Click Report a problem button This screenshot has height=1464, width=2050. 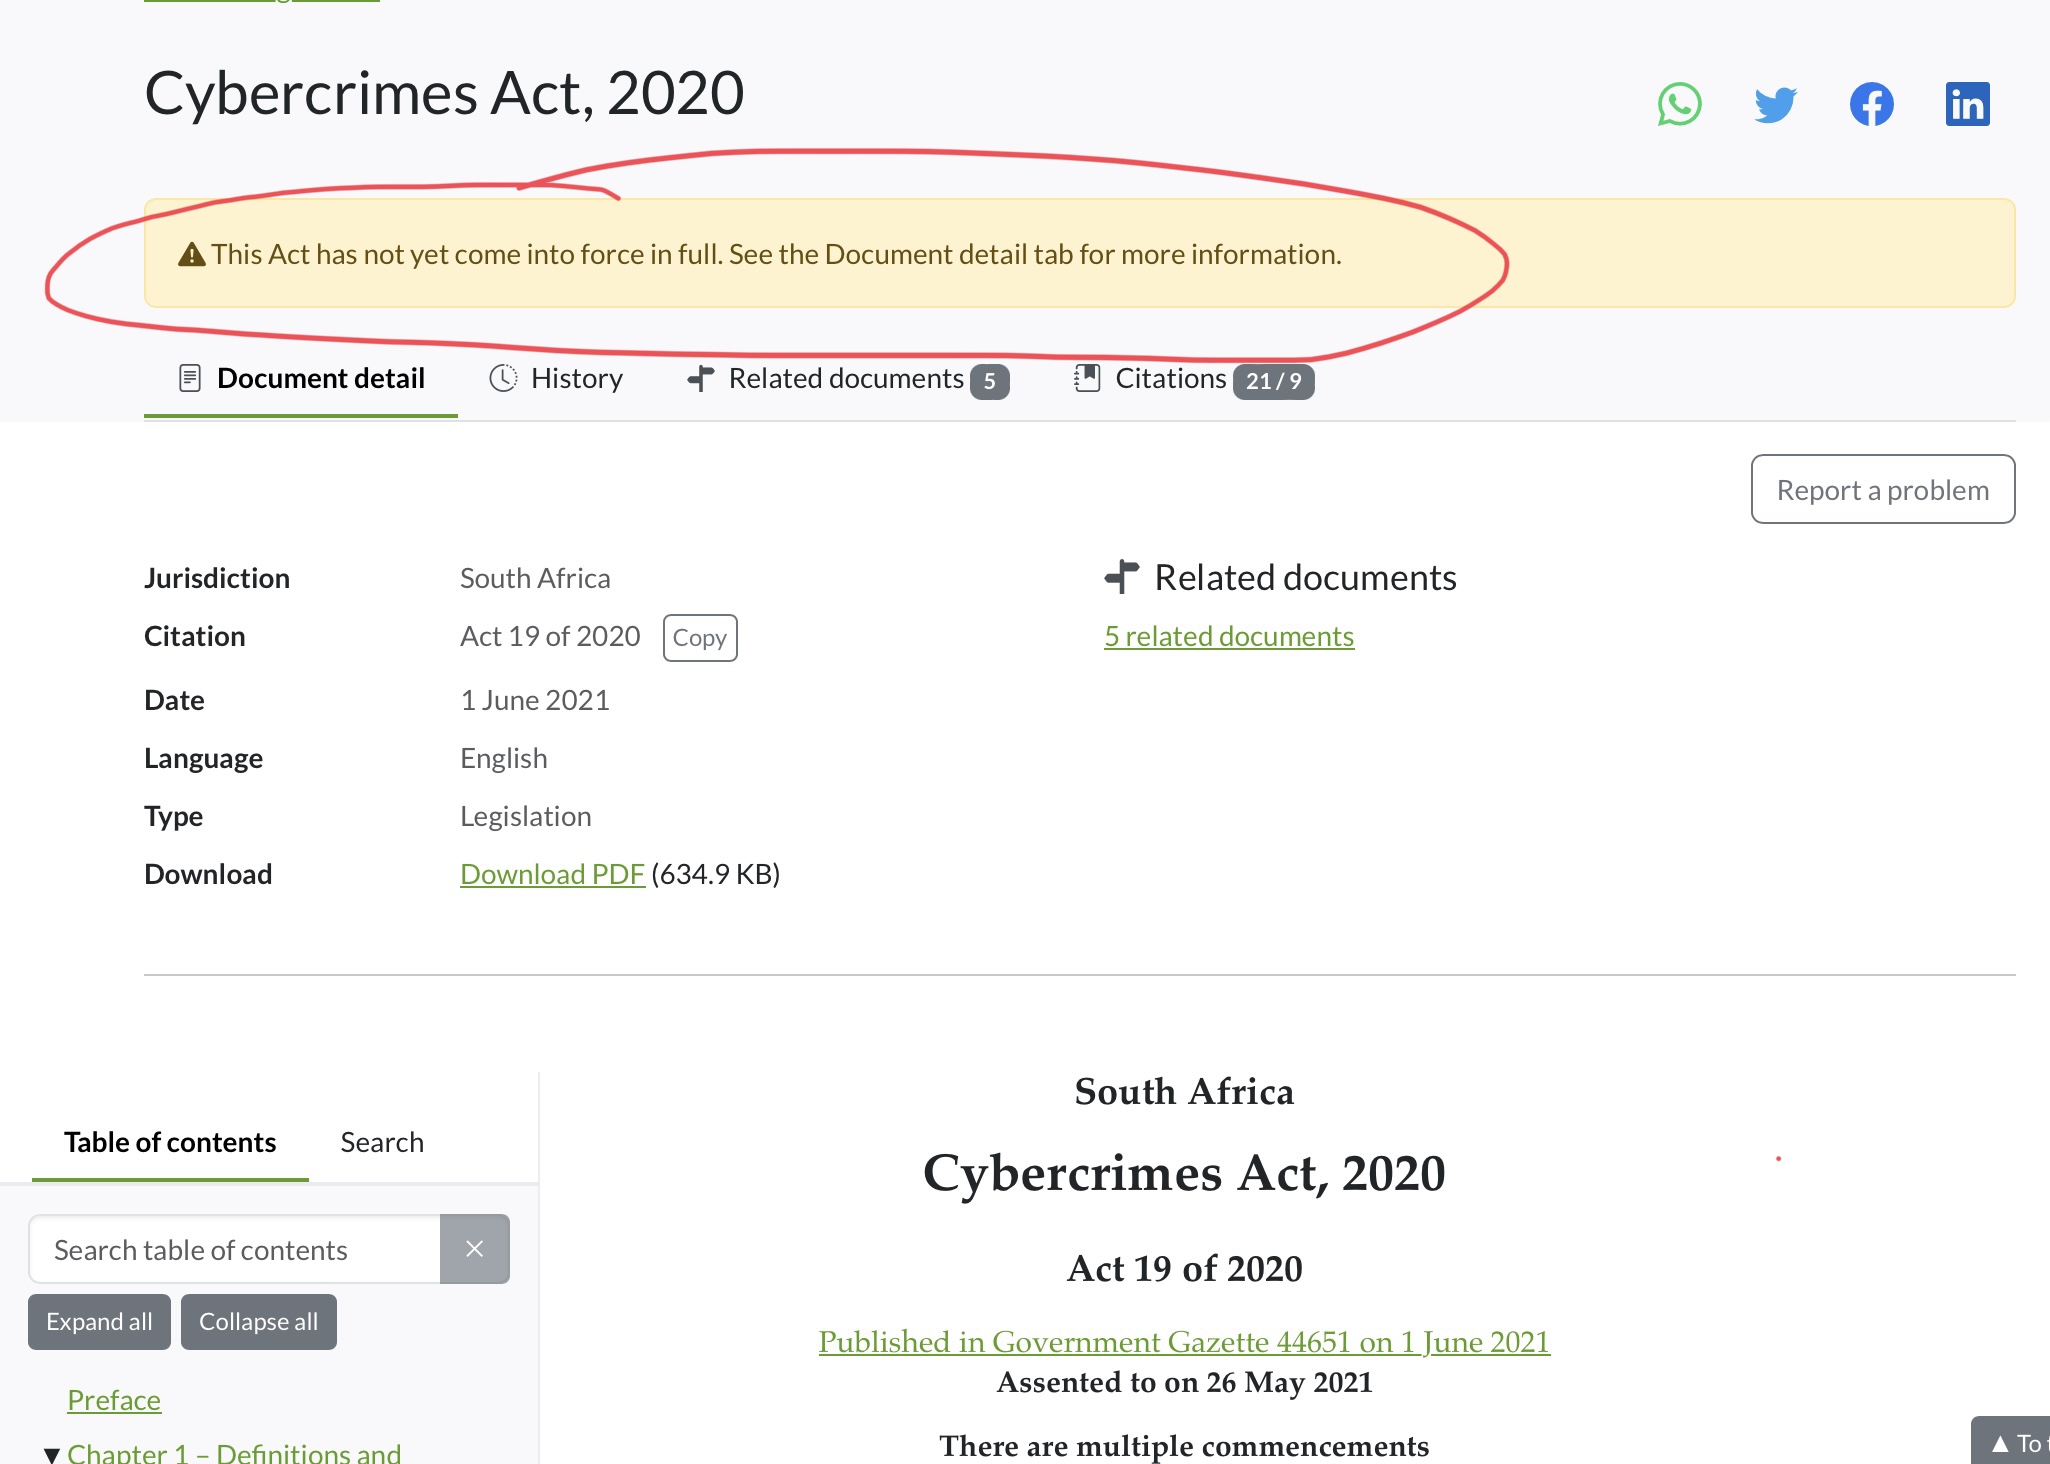(1882, 490)
